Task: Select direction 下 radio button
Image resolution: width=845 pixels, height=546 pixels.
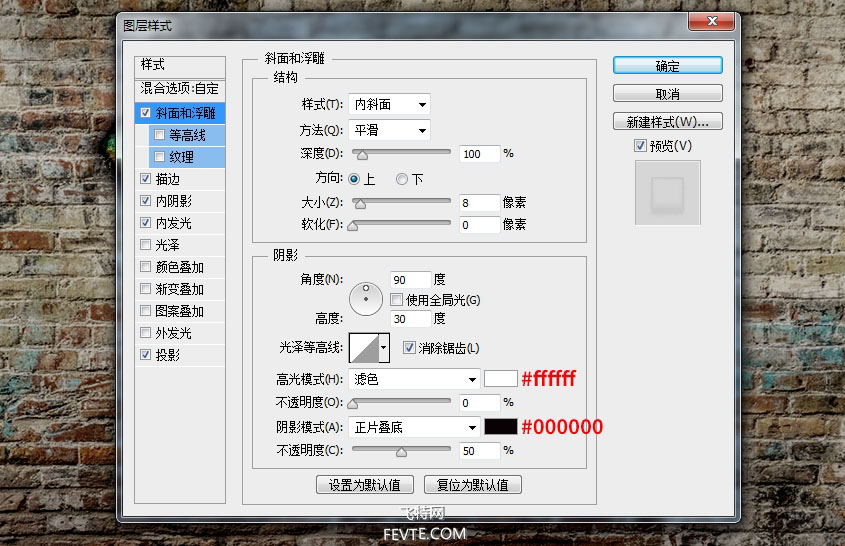Action: (x=401, y=179)
